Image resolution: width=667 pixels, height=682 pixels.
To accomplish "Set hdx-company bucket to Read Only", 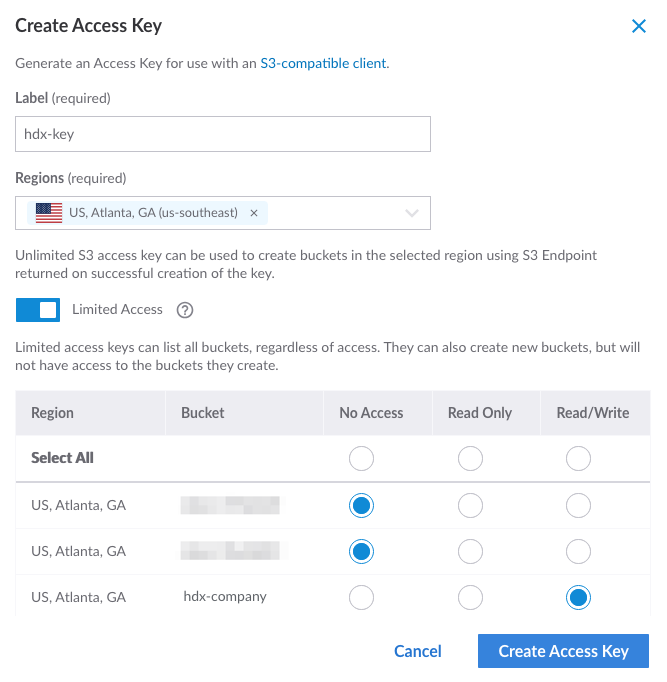I will (470, 598).
